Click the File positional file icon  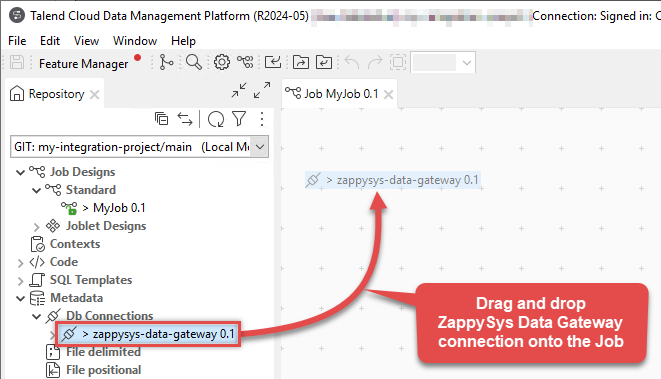point(53,370)
